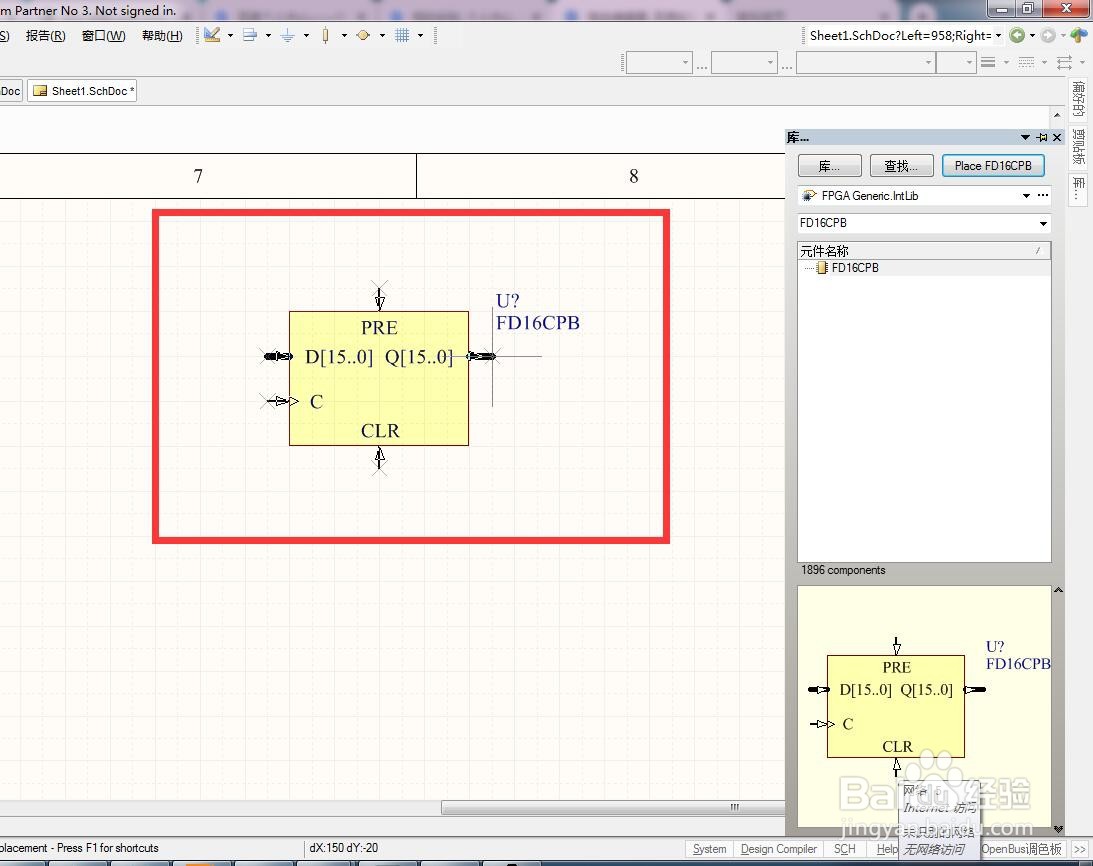Open the FPGA Generic.IntLib library dropdown
This screenshot has width=1093, height=866.
1026,196
